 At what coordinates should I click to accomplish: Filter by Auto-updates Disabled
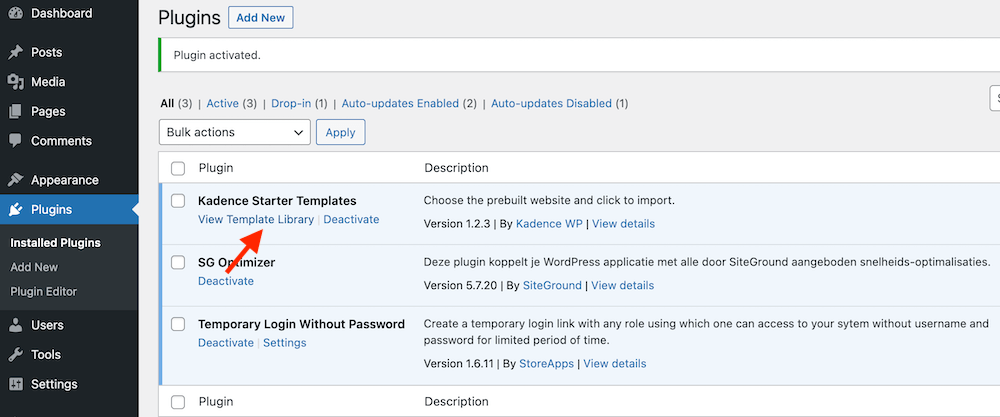[551, 103]
